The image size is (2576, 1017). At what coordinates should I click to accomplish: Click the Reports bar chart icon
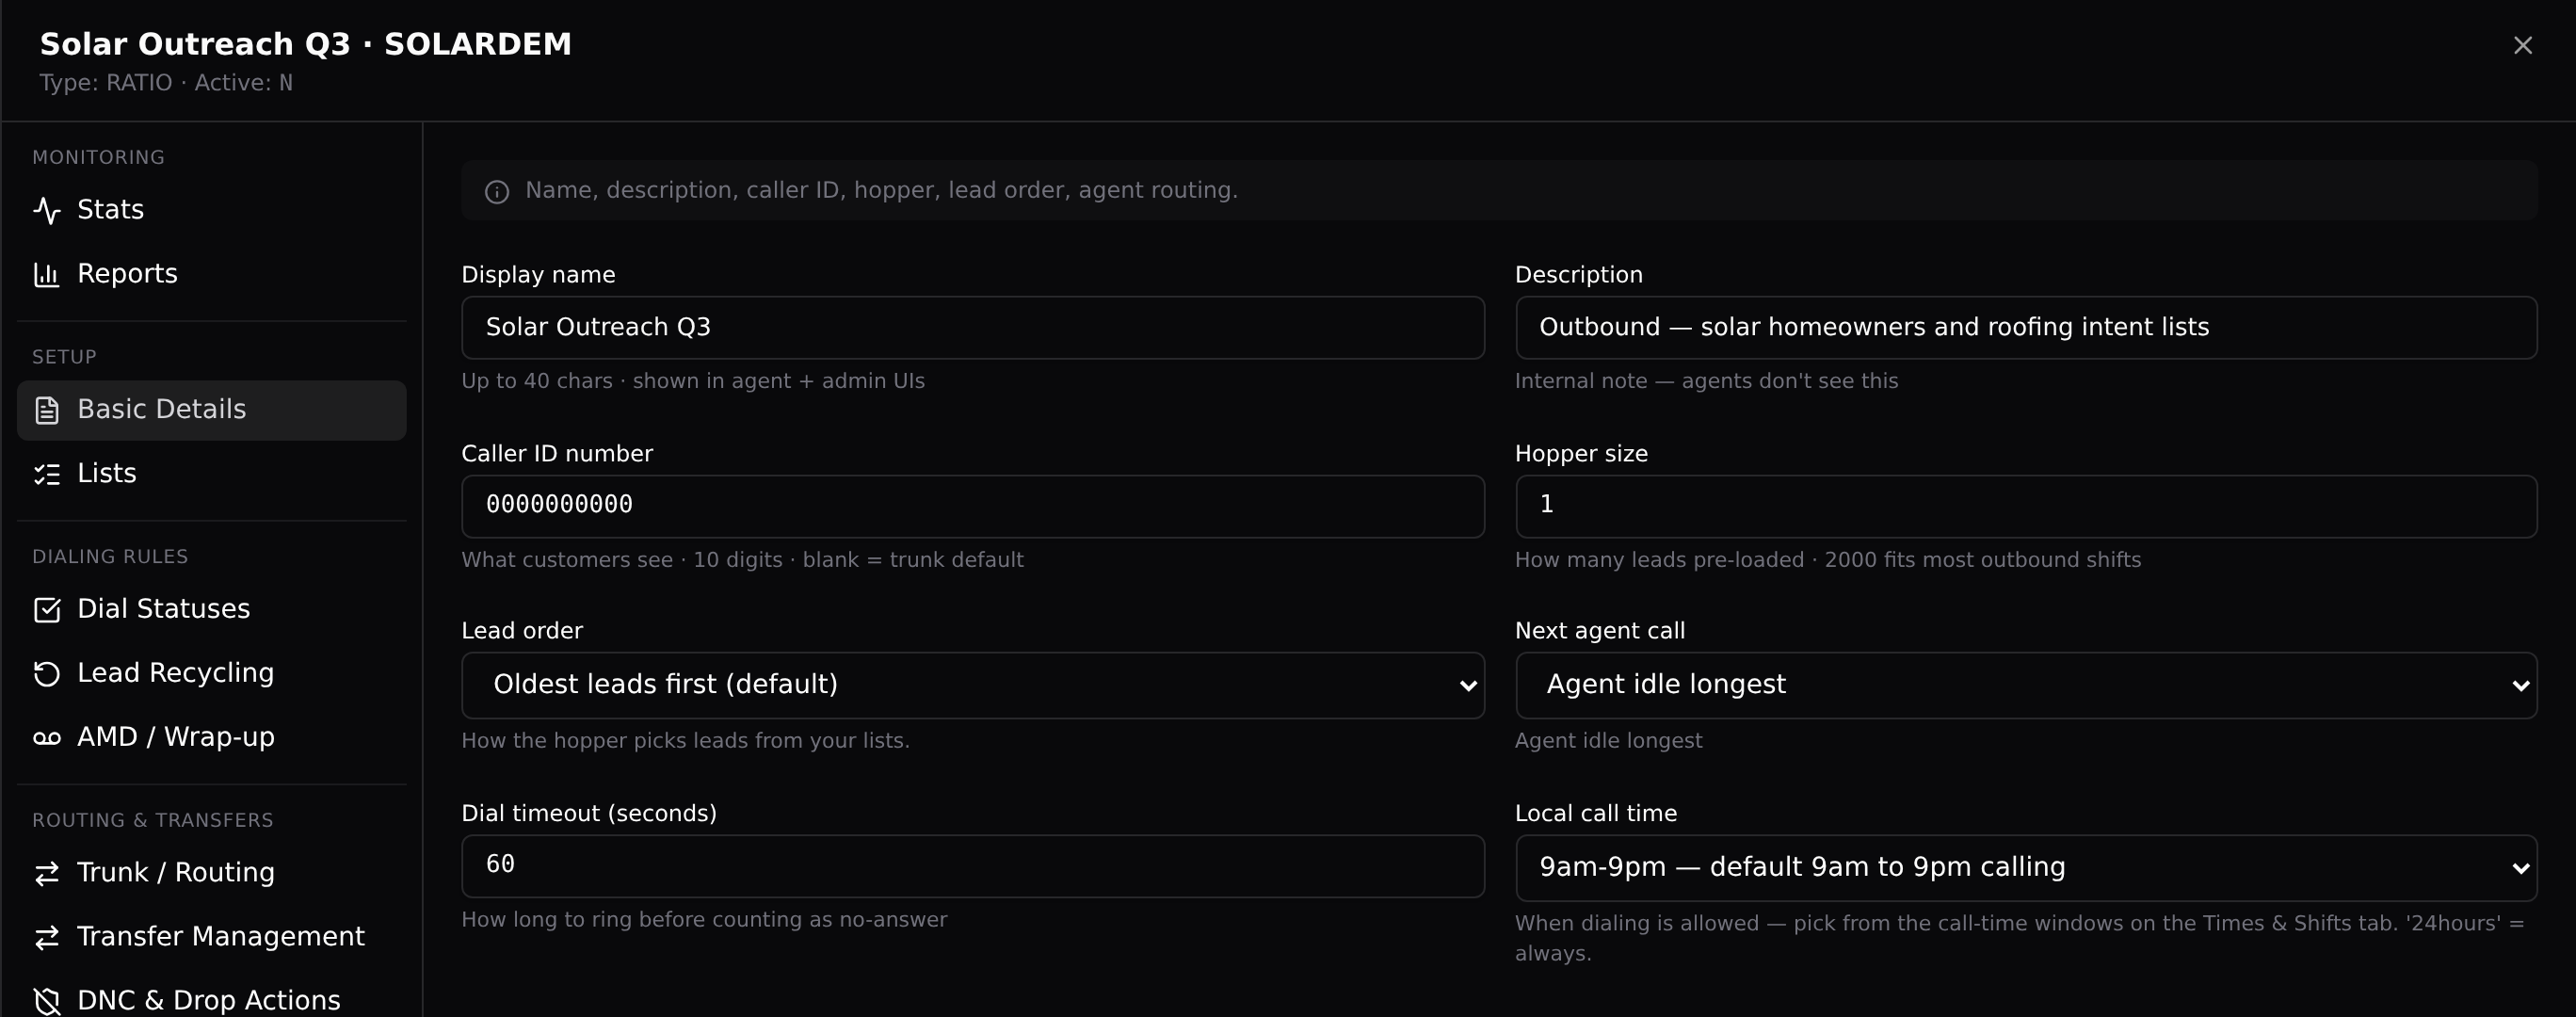point(47,274)
